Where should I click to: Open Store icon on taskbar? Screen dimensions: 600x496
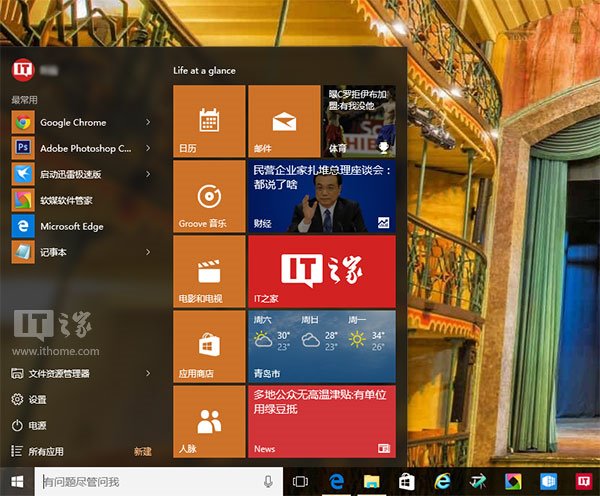tap(406, 481)
